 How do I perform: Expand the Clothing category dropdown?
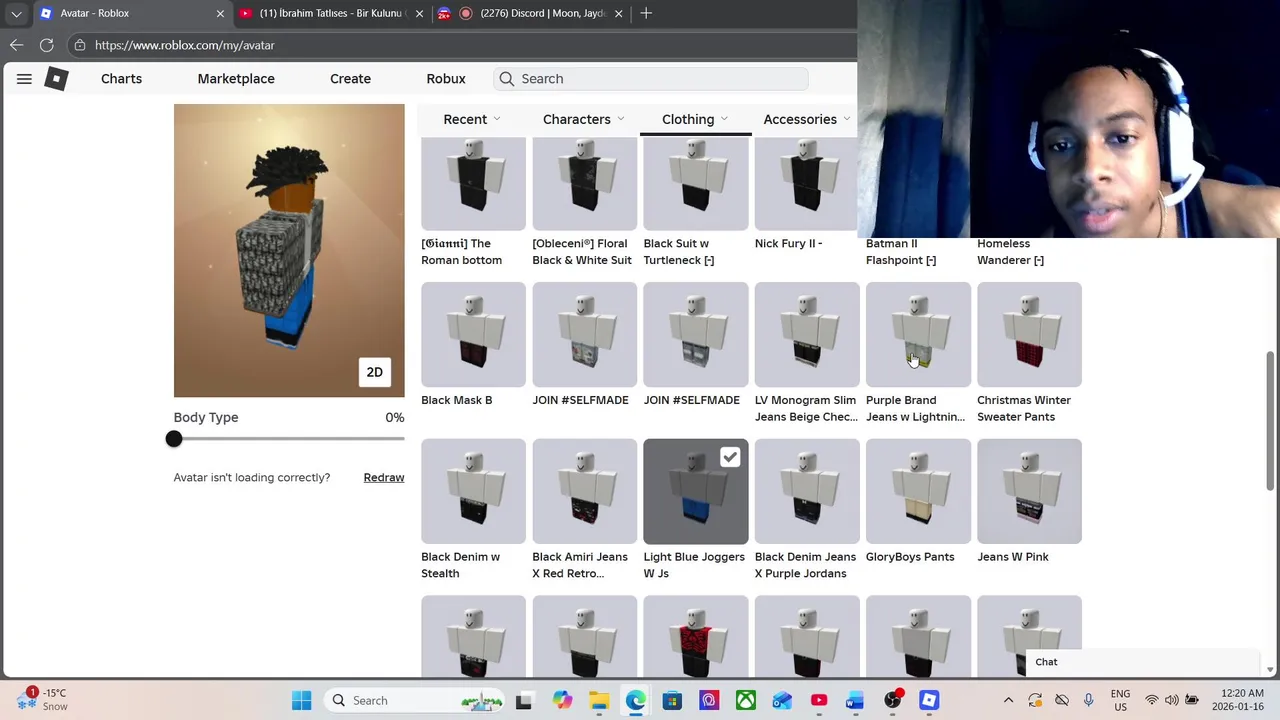(x=695, y=119)
